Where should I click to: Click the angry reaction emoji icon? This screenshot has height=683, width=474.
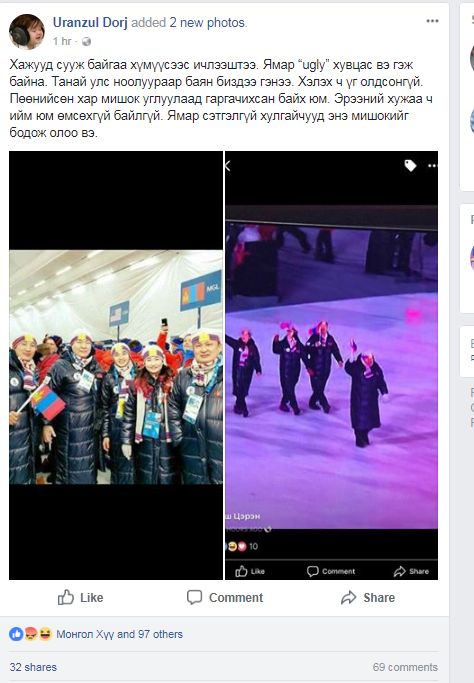pos(30,634)
